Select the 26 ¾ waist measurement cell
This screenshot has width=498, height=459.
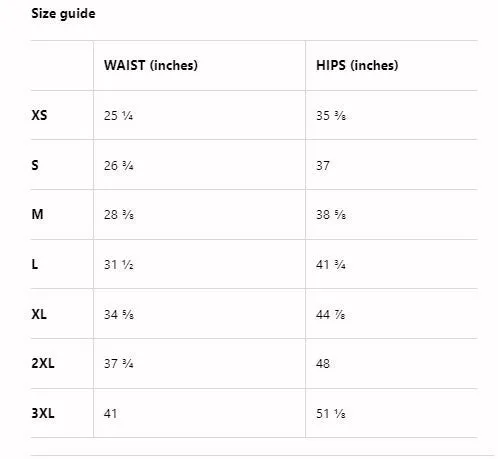(118, 166)
